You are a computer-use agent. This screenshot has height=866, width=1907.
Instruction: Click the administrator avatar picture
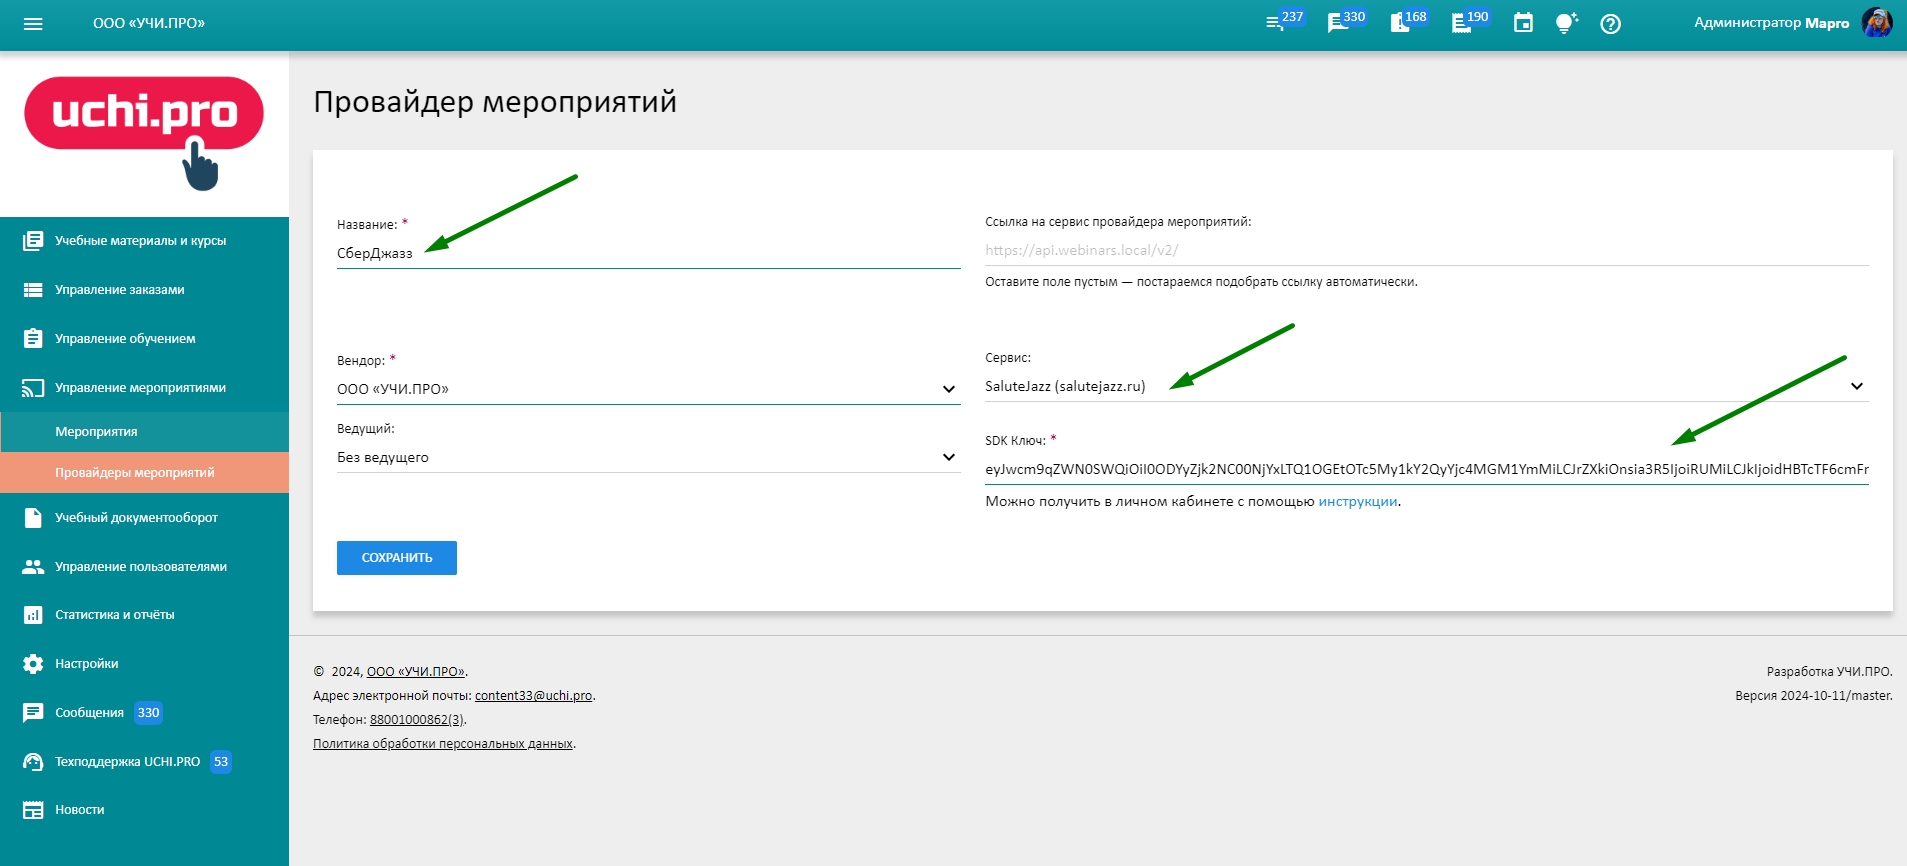(x=1877, y=23)
